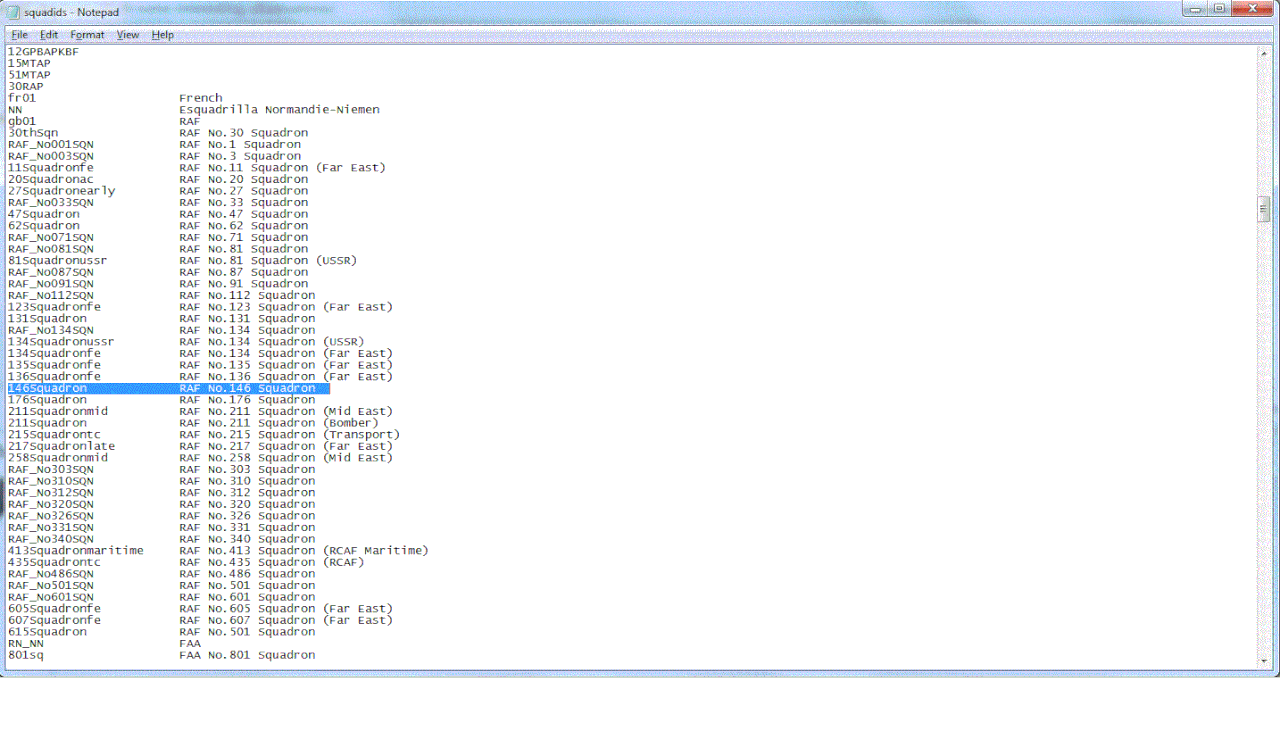Click the ID "RAF_No001SQN"
This screenshot has width=1280, height=756.
(51, 144)
